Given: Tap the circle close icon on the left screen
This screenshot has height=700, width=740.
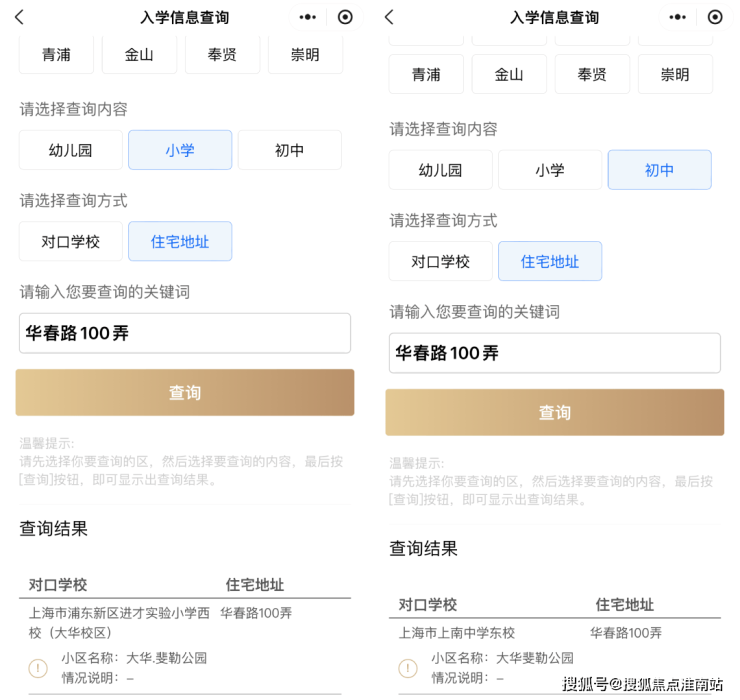Looking at the screenshot, I should pos(345,17).
